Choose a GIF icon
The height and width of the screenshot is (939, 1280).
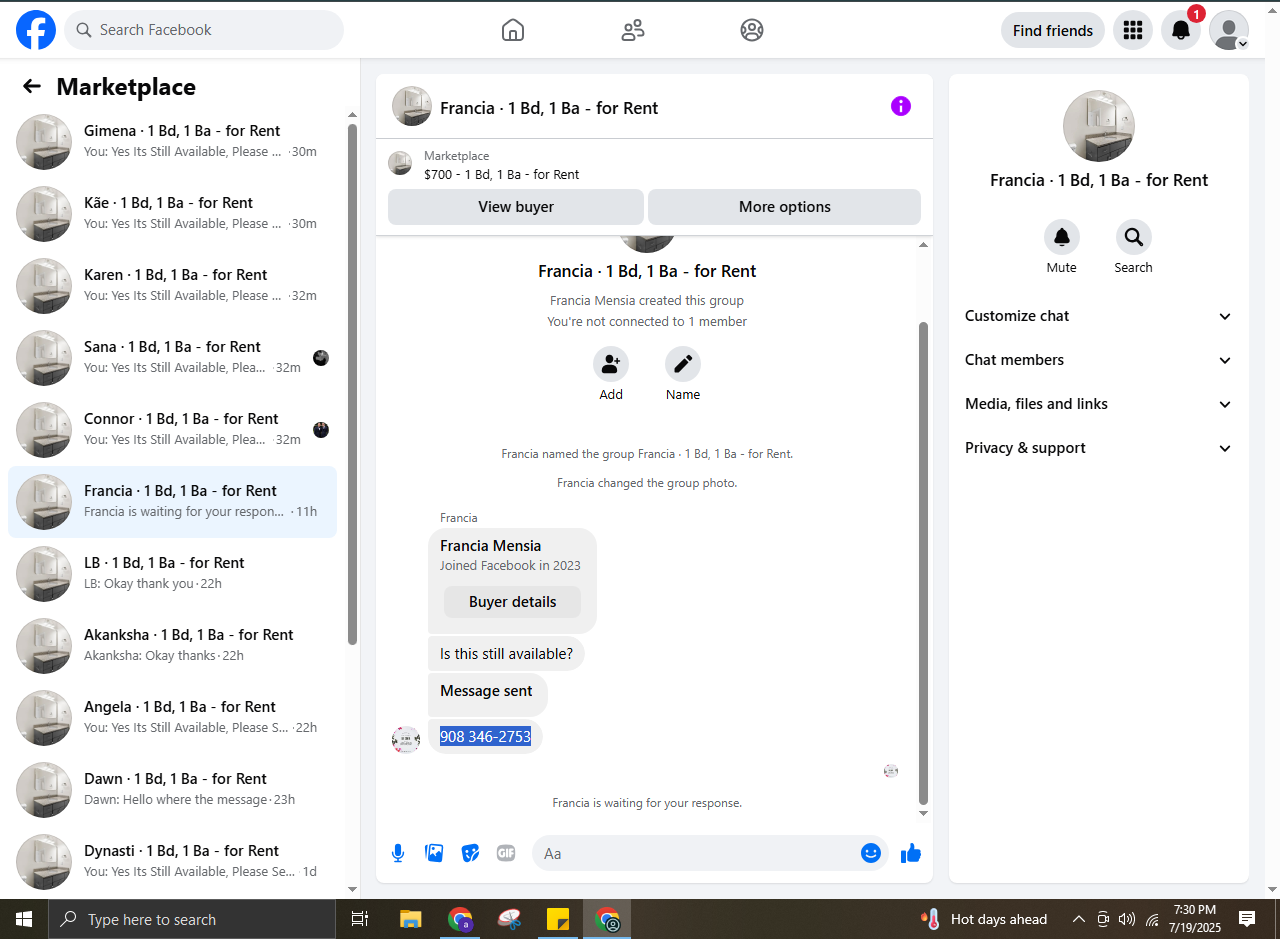pyautogui.click(x=506, y=853)
